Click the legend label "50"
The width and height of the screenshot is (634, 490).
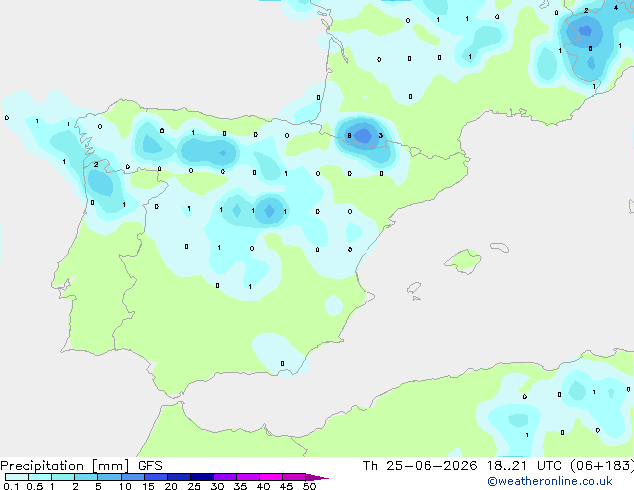pos(309,486)
